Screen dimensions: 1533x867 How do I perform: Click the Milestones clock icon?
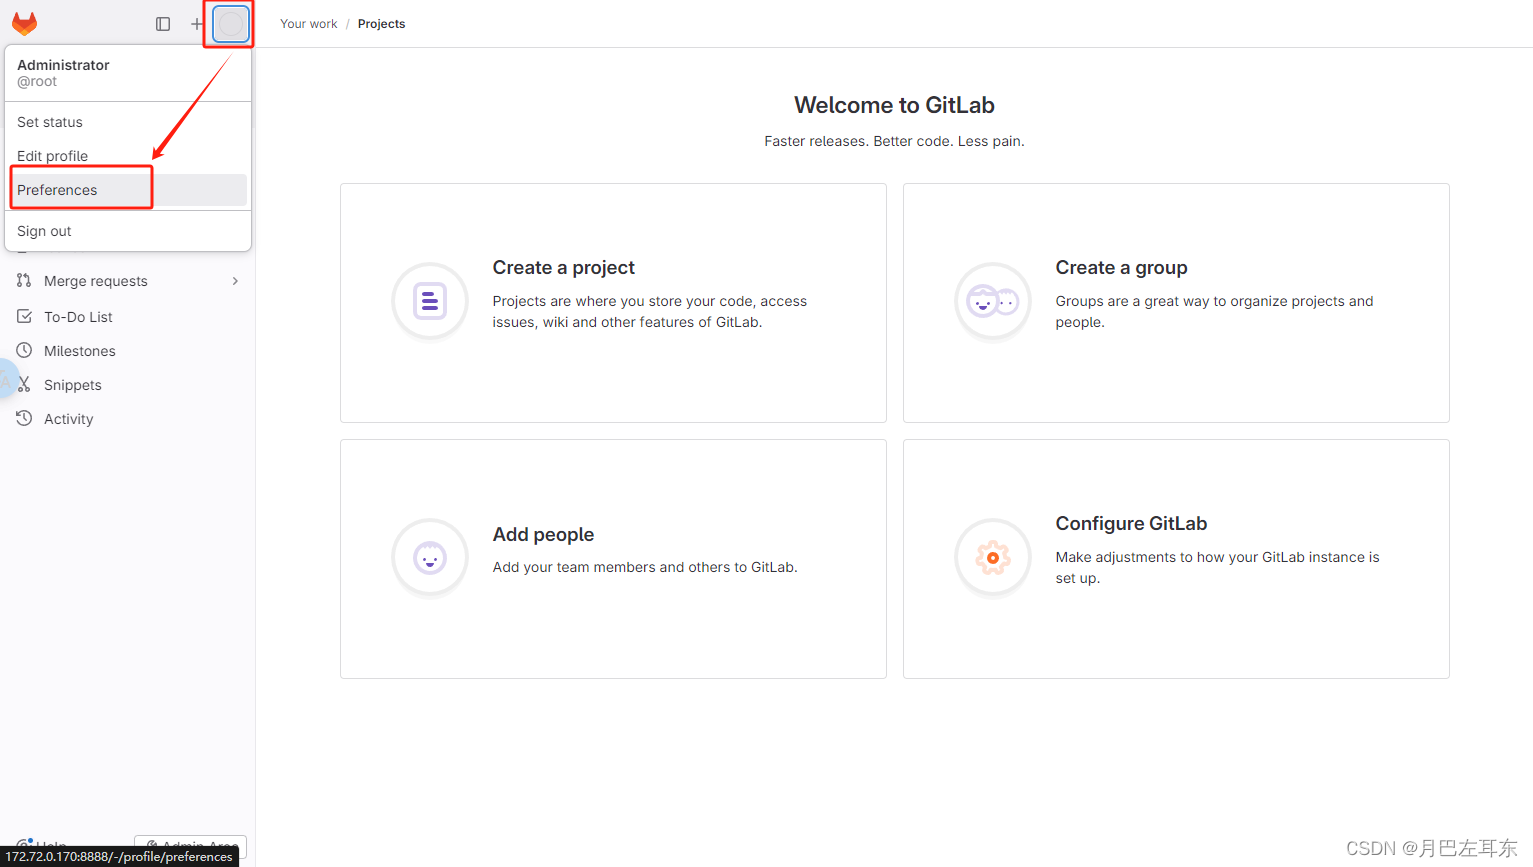tap(24, 351)
